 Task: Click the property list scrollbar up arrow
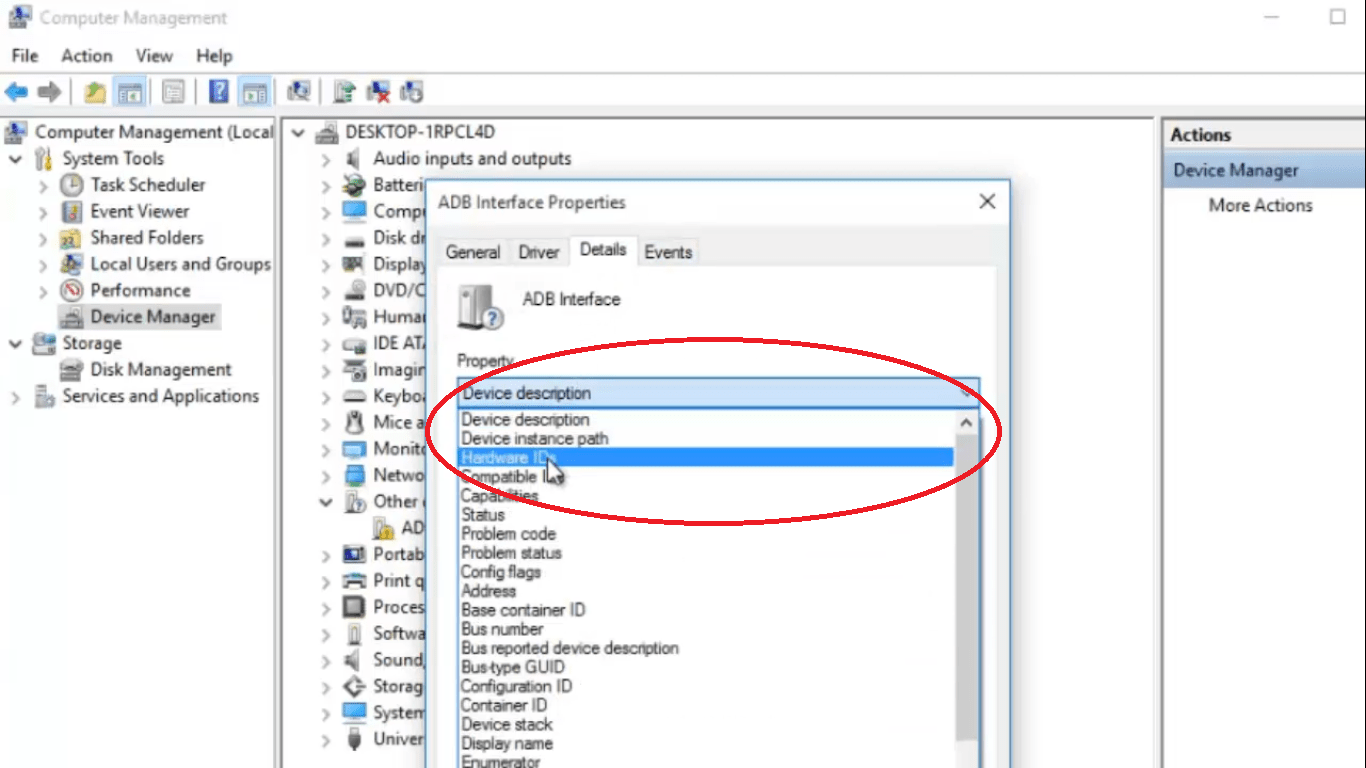tap(967, 422)
